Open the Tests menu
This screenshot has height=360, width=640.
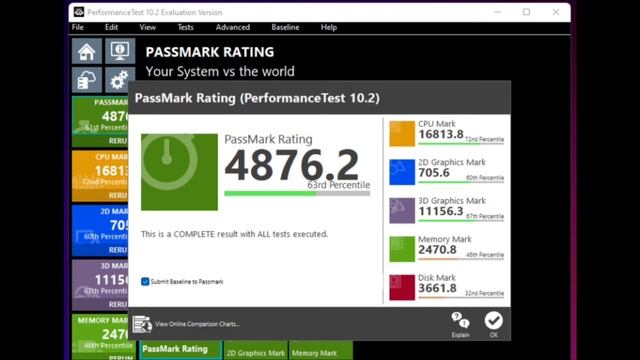185,27
